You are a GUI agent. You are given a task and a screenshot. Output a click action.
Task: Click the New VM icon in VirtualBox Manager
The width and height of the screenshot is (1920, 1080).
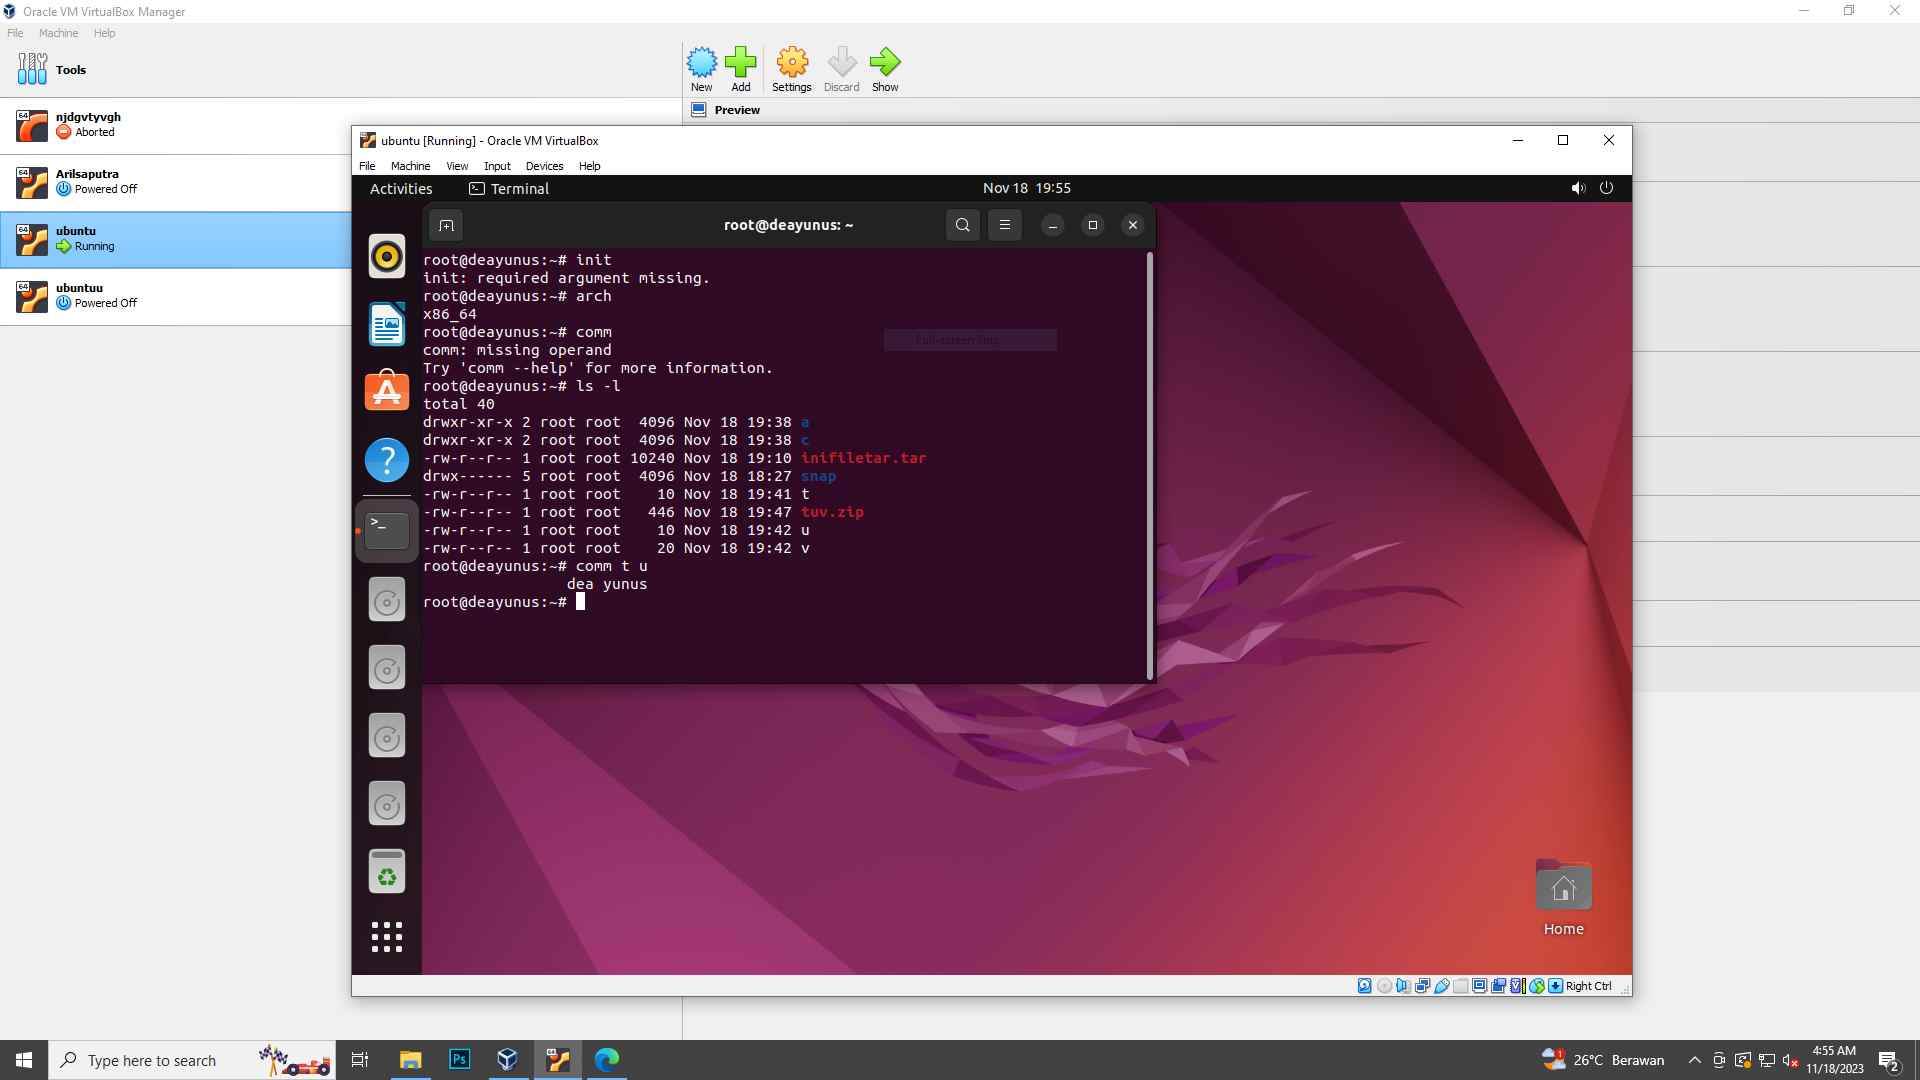coord(701,69)
